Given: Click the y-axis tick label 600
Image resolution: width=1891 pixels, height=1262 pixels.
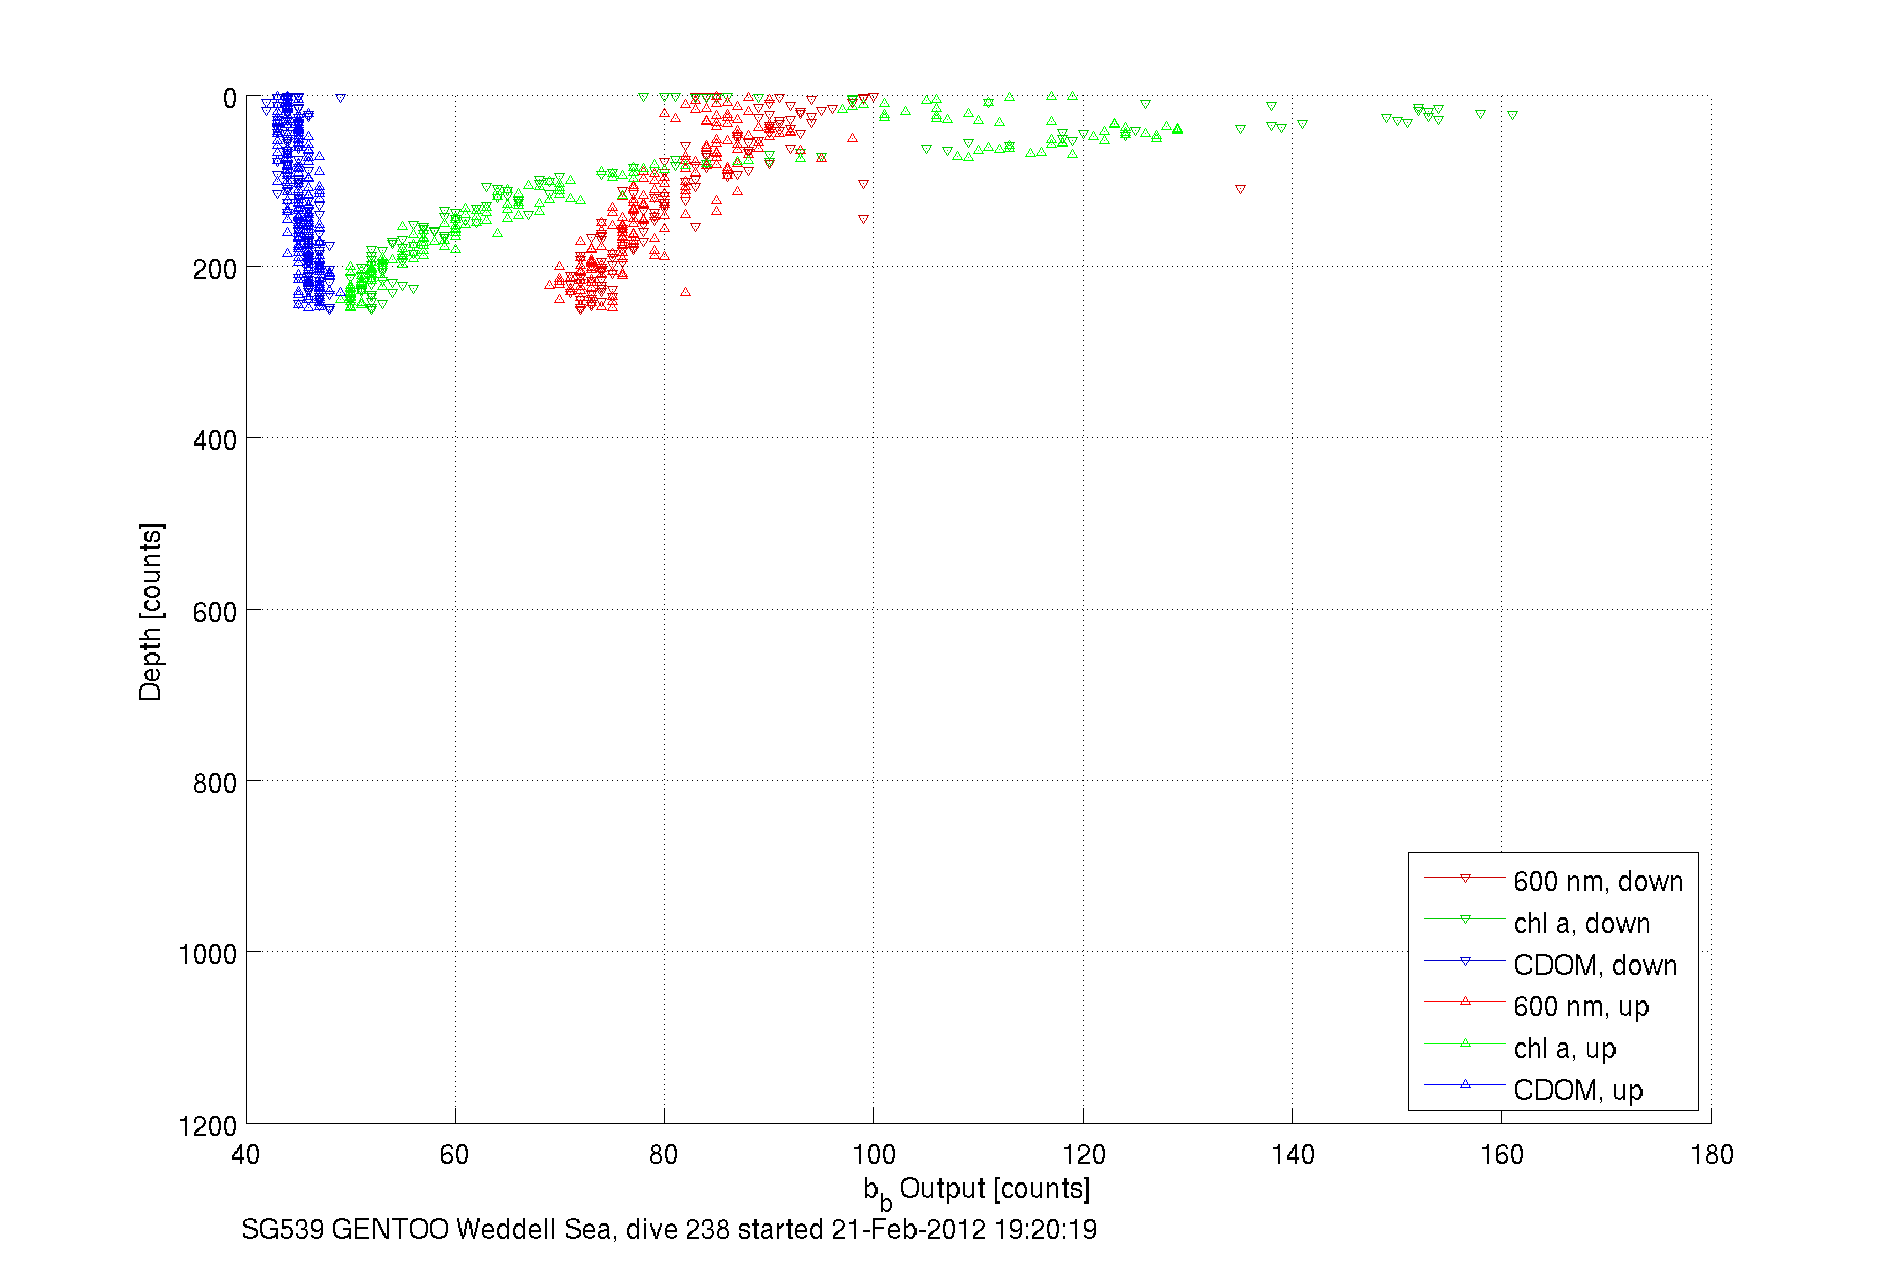Looking at the screenshot, I should [214, 612].
